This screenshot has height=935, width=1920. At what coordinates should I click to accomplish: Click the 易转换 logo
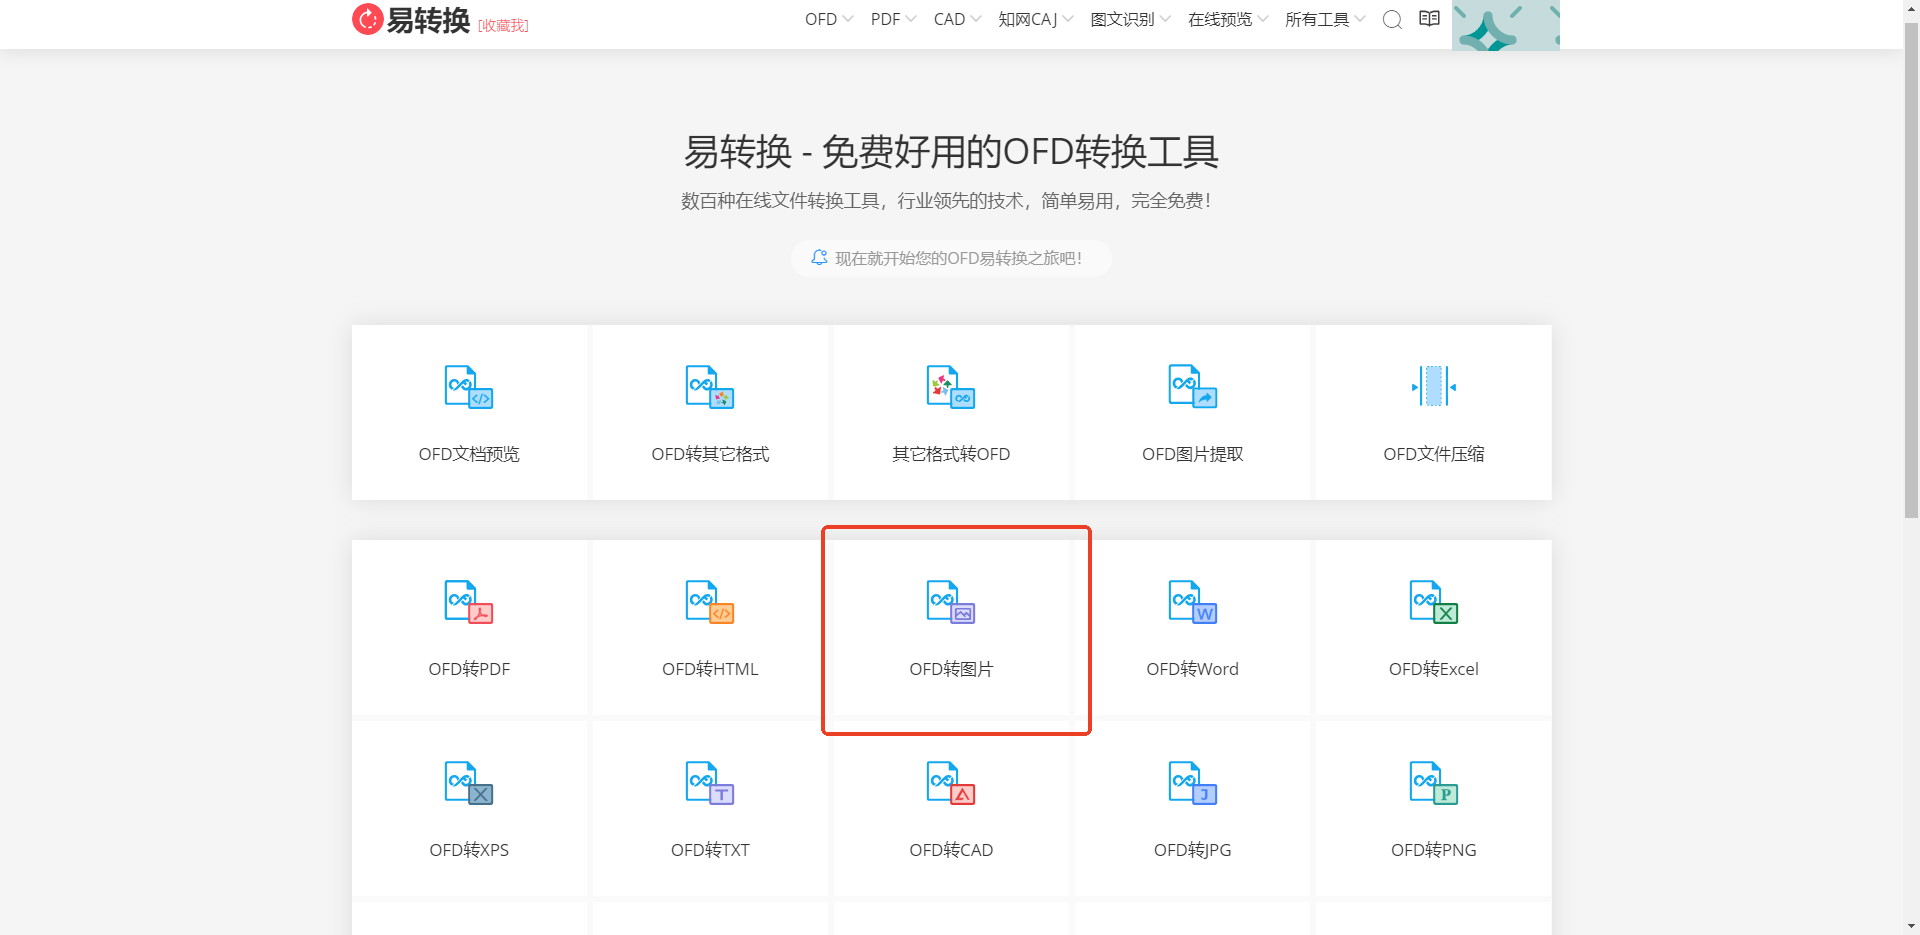click(410, 18)
